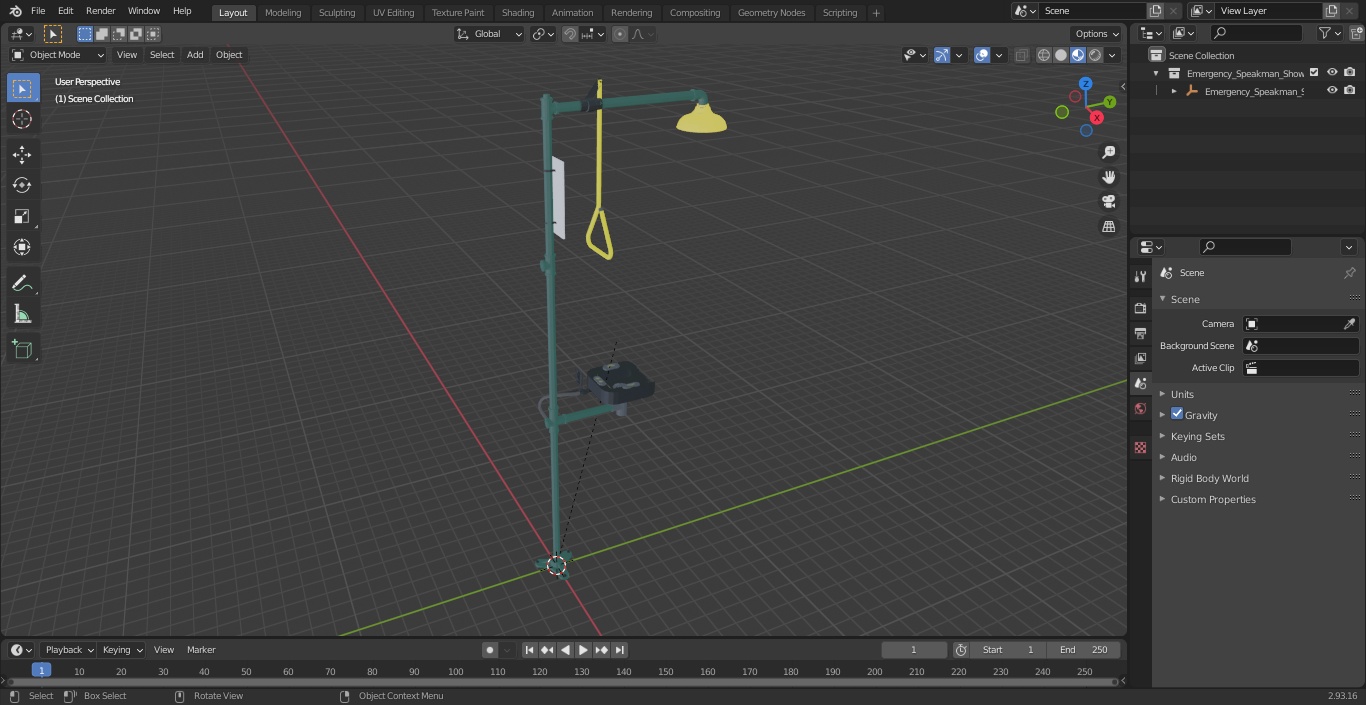Select the Move tool in toolbar
1366x705 pixels.
pos(22,154)
